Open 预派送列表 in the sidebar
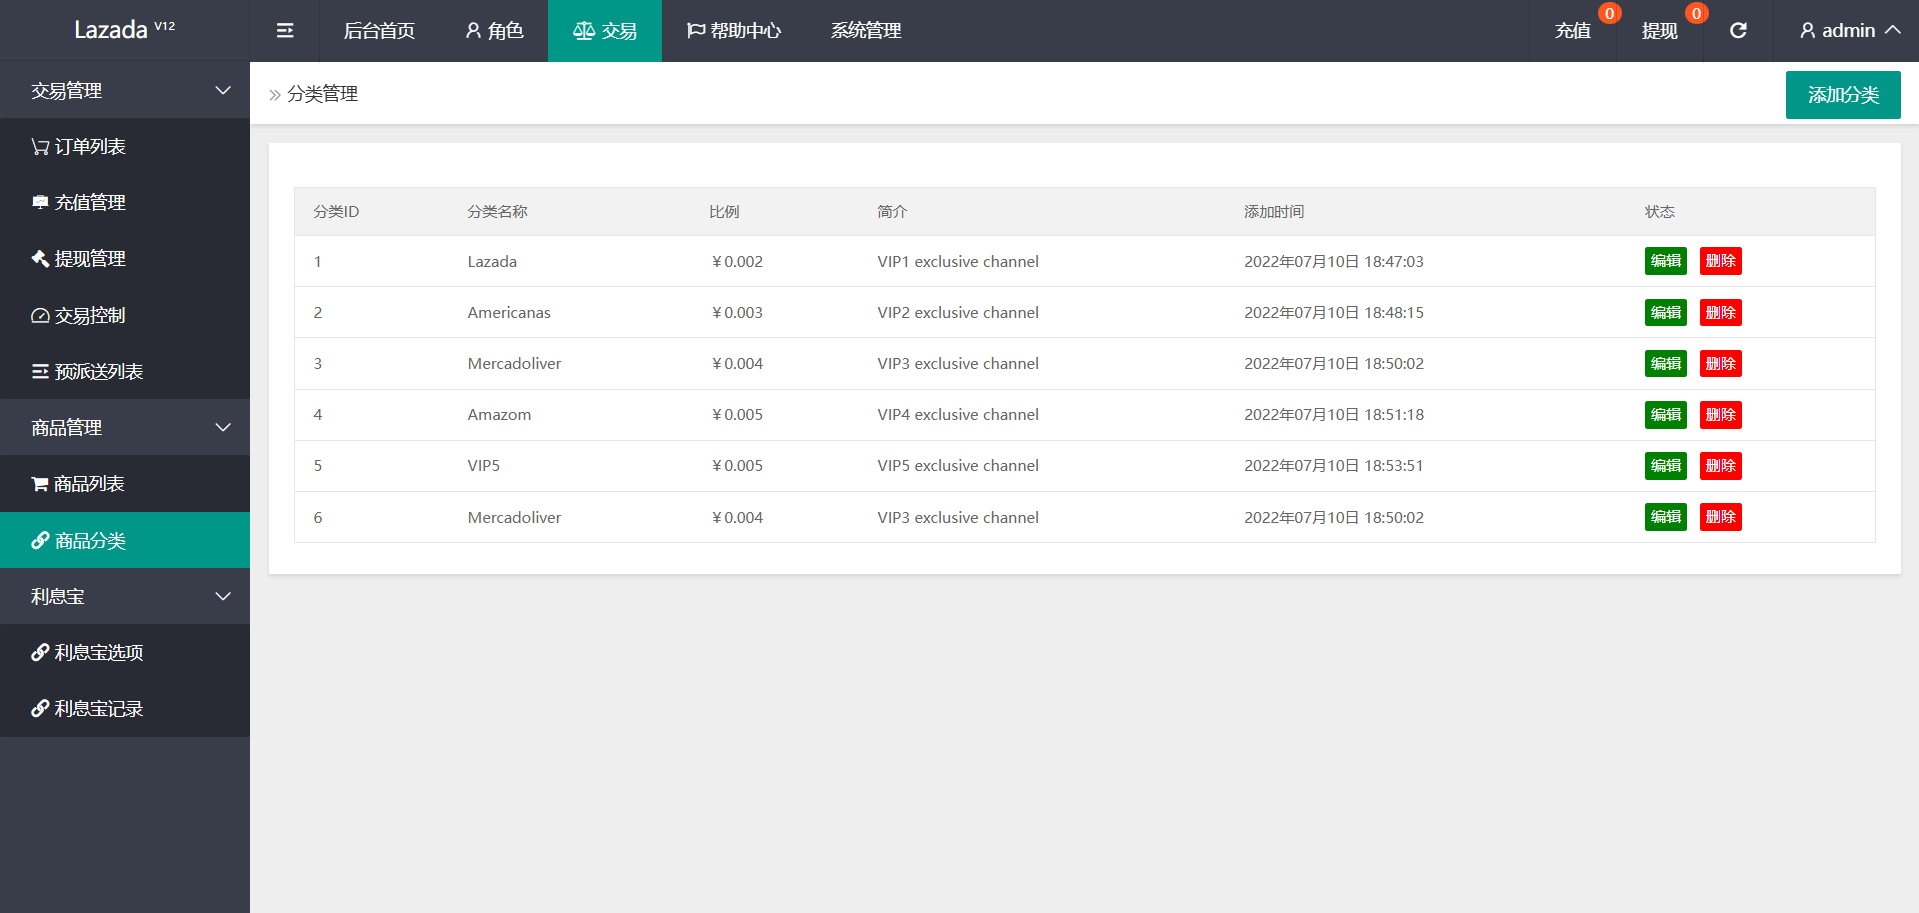1919x913 pixels. [x=125, y=371]
